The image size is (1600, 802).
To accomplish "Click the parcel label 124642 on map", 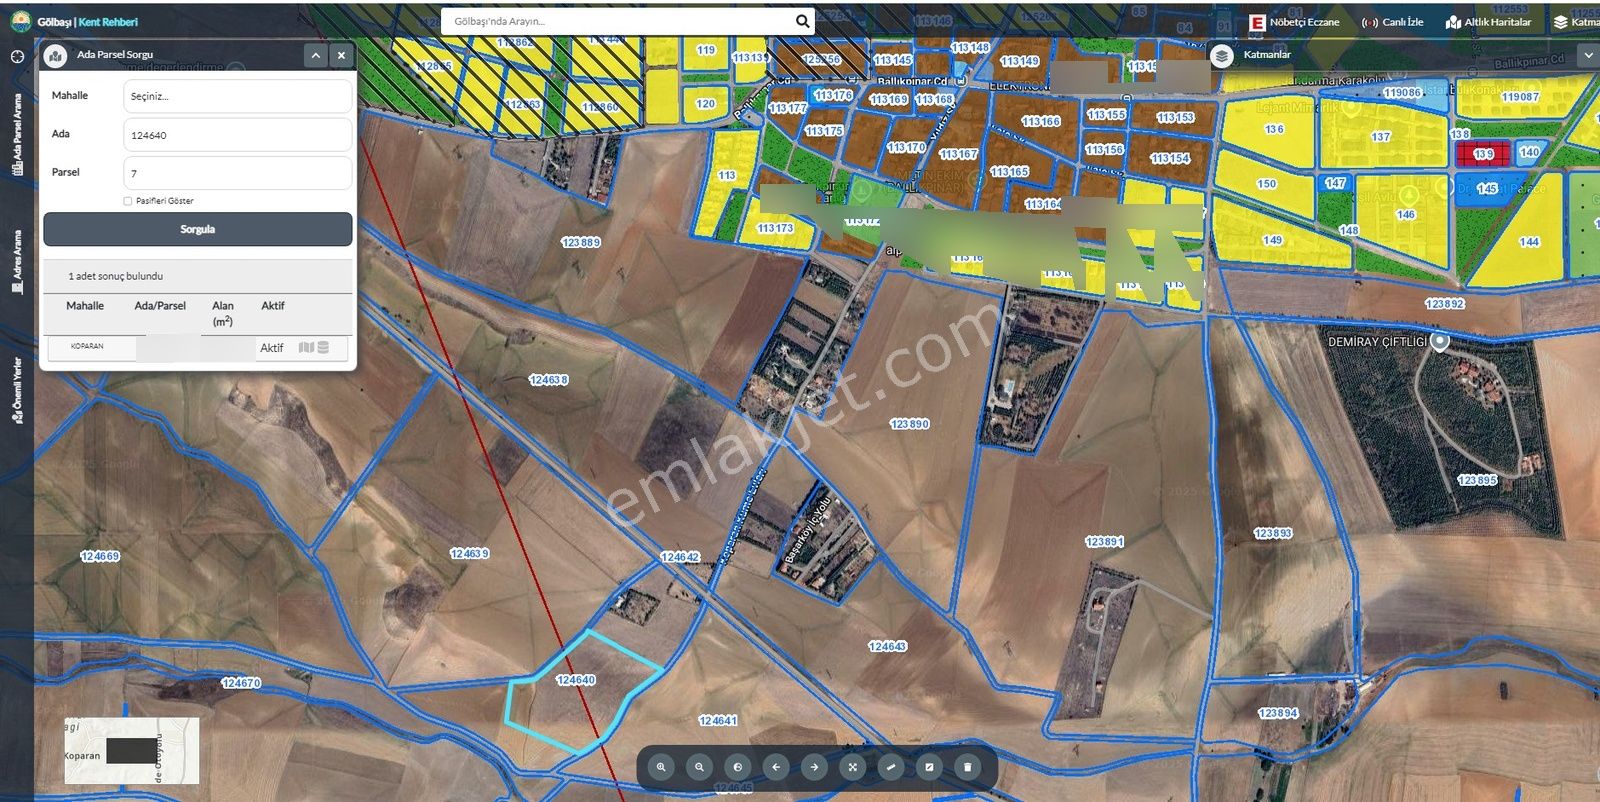I will click(680, 557).
